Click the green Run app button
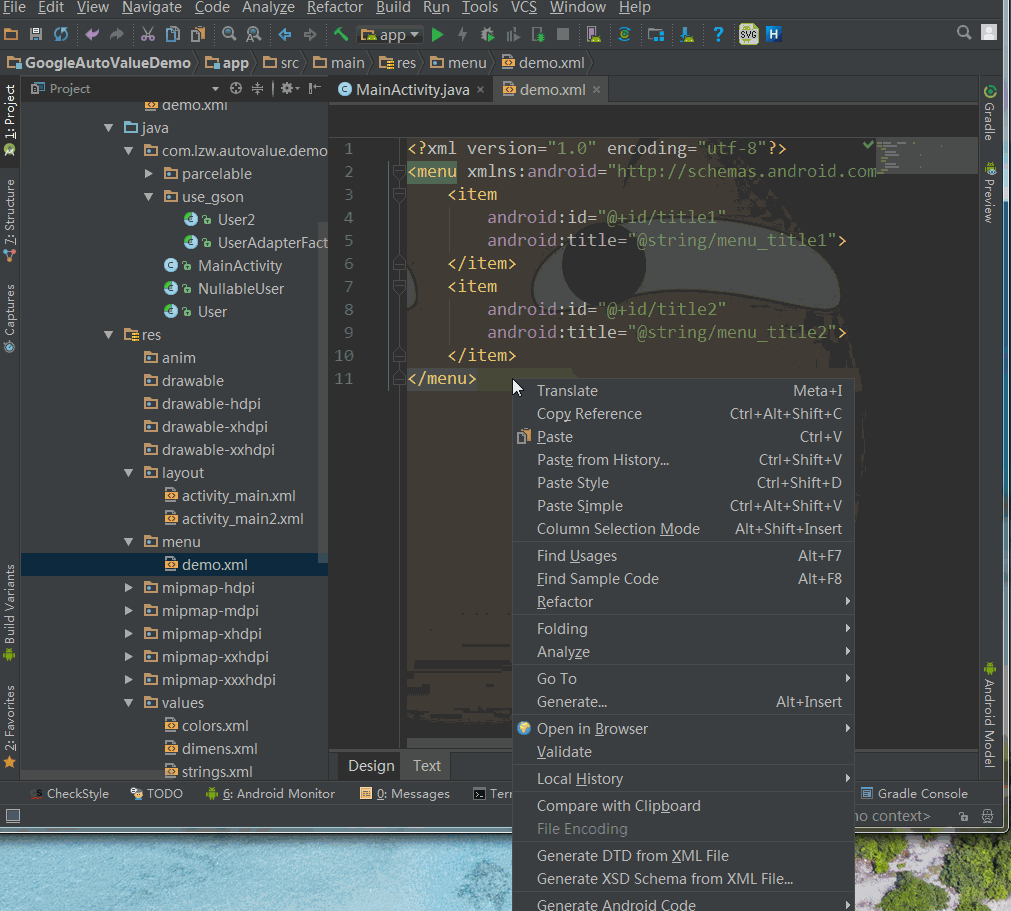This screenshot has height=911, width=1011. [x=437, y=34]
